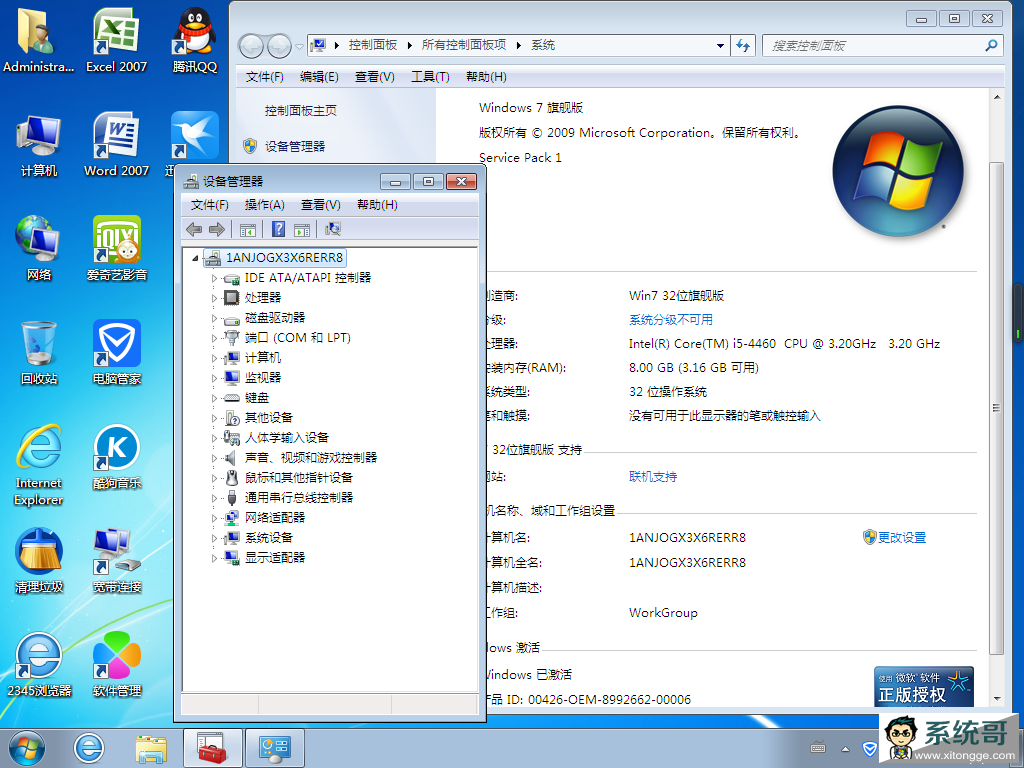Viewport: 1024px width, 768px height.
Task: Select the 键盘 tree item
Action: [257, 398]
